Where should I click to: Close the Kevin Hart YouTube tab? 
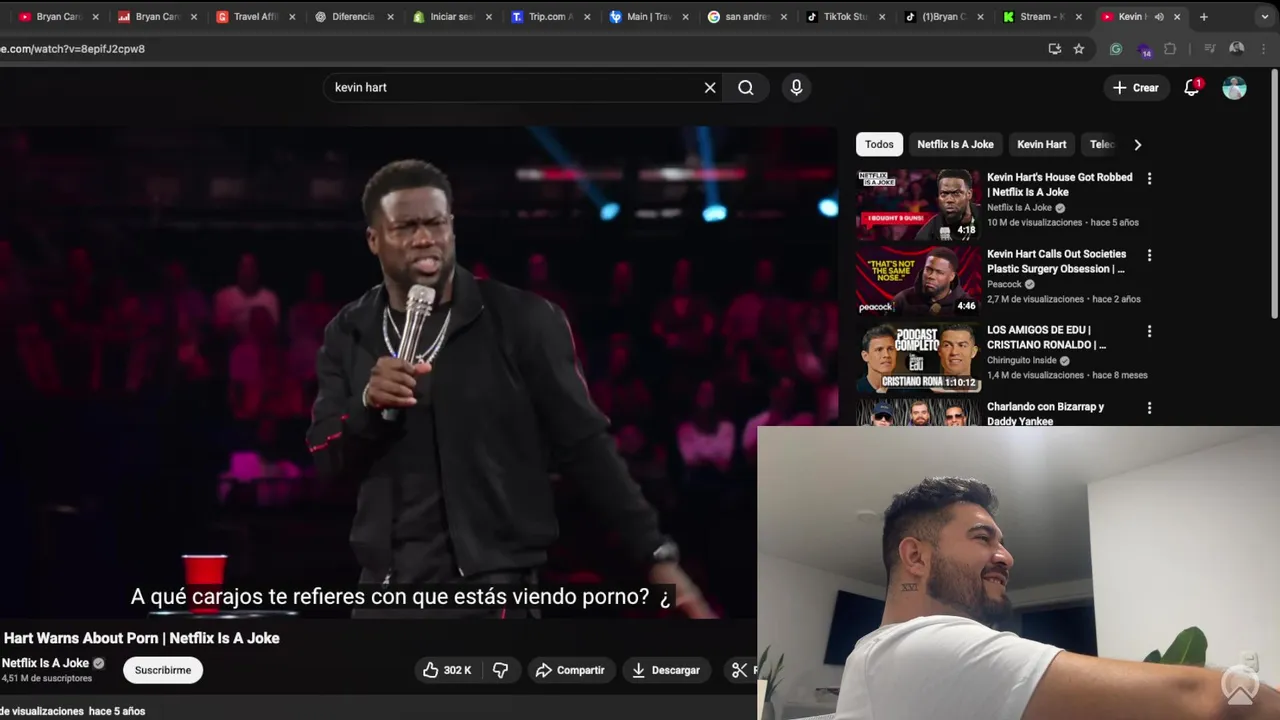tap(1178, 17)
